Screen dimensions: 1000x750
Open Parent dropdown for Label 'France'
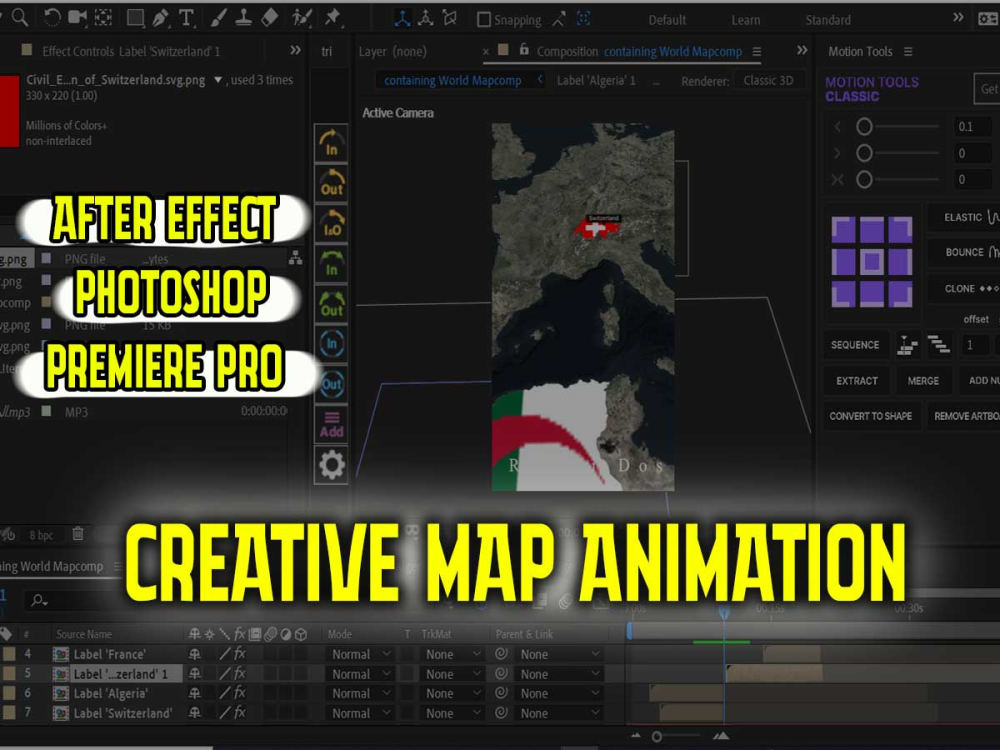point(559,654)
